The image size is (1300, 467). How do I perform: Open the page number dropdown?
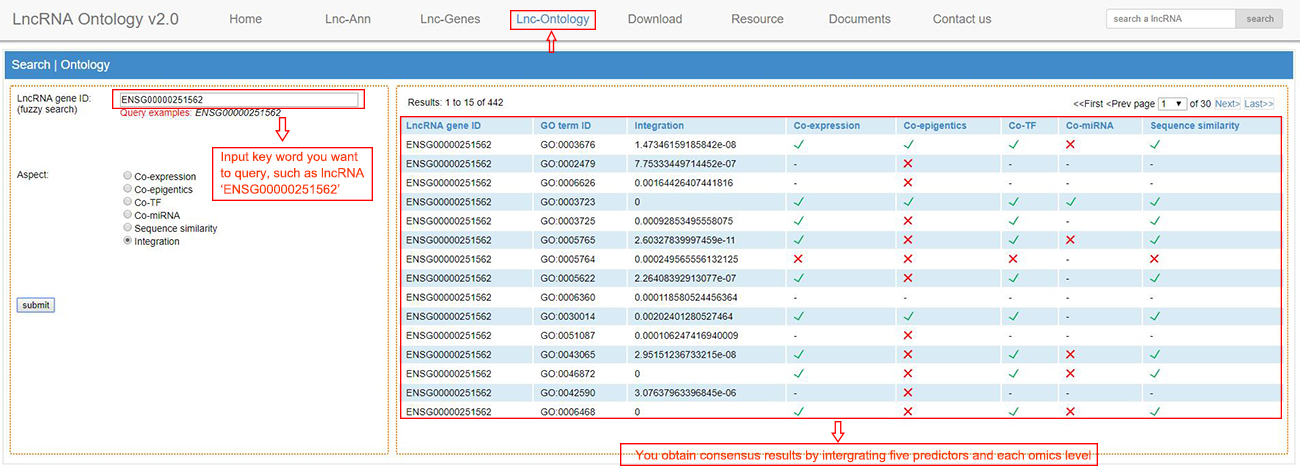click(1172, 104)
